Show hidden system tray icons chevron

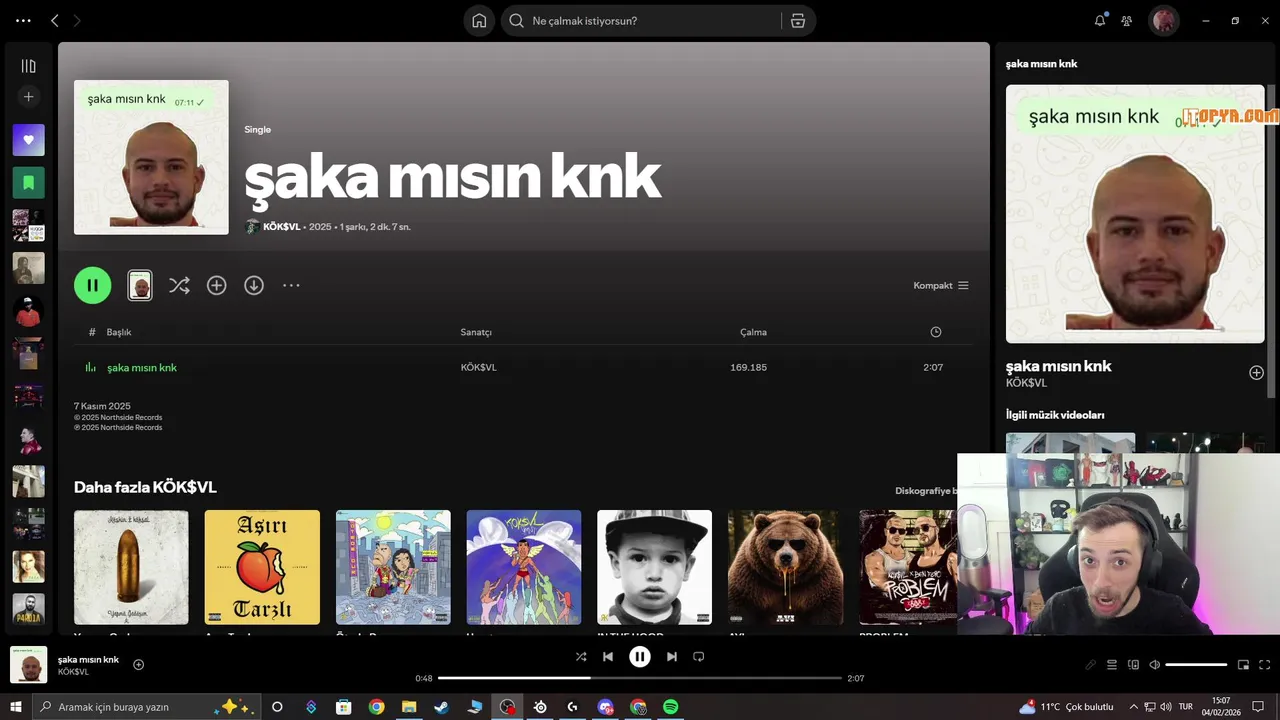tap(1133, 707)
